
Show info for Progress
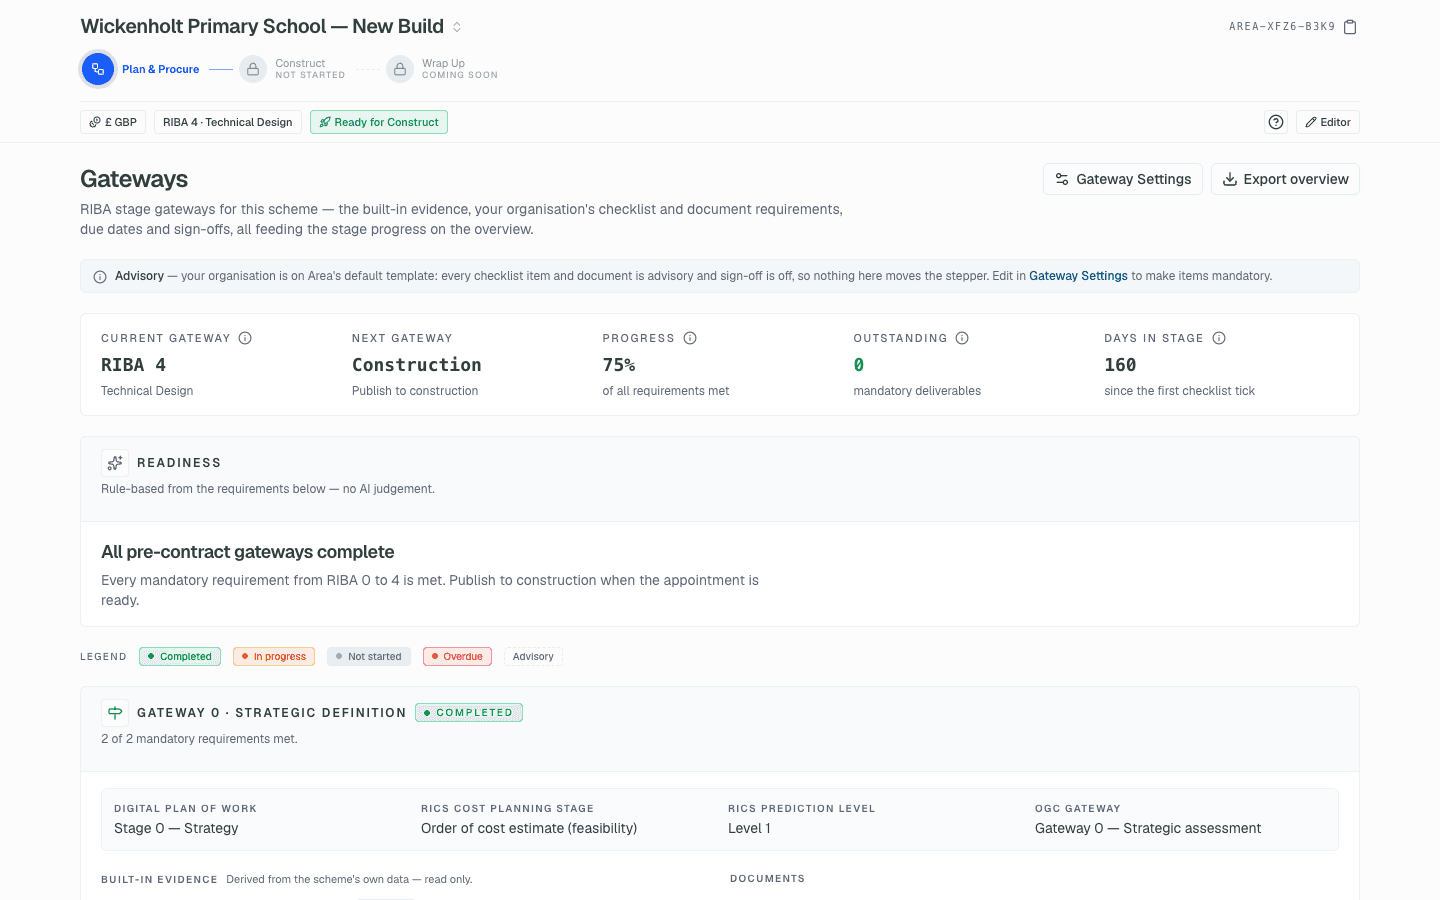pos(690,338)
